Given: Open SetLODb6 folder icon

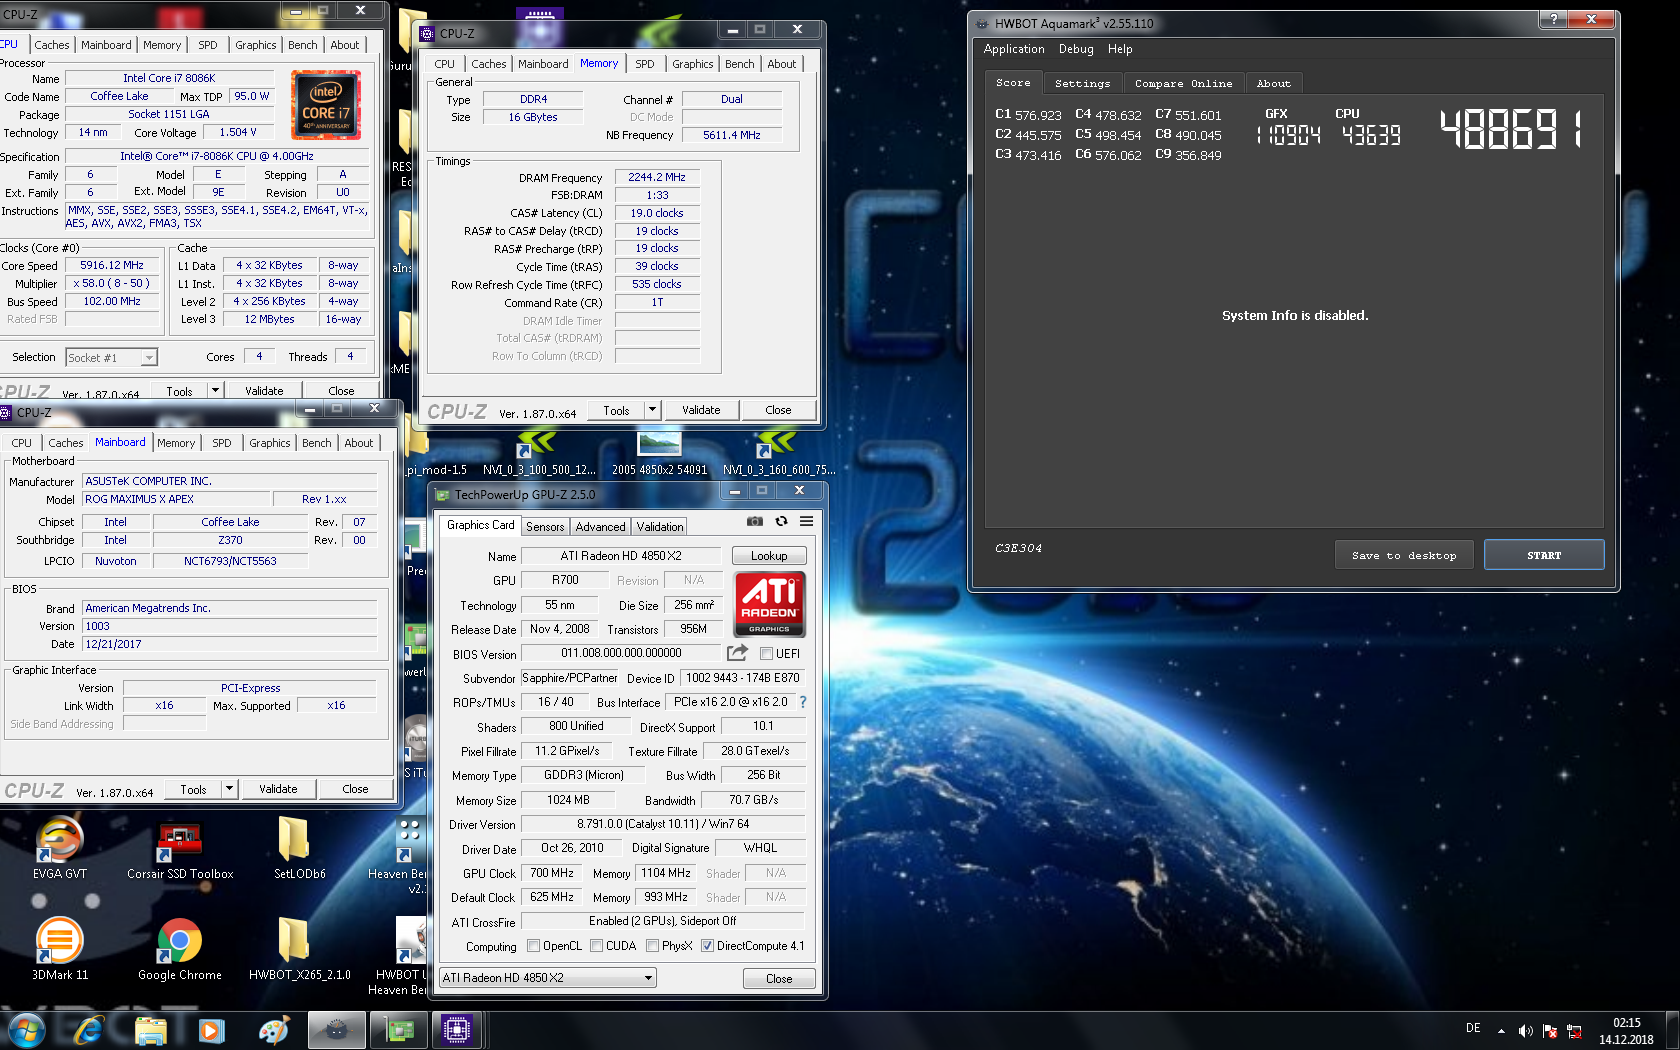Looking at the screenshot, I should pyautogui.click(x=300, y=847).
